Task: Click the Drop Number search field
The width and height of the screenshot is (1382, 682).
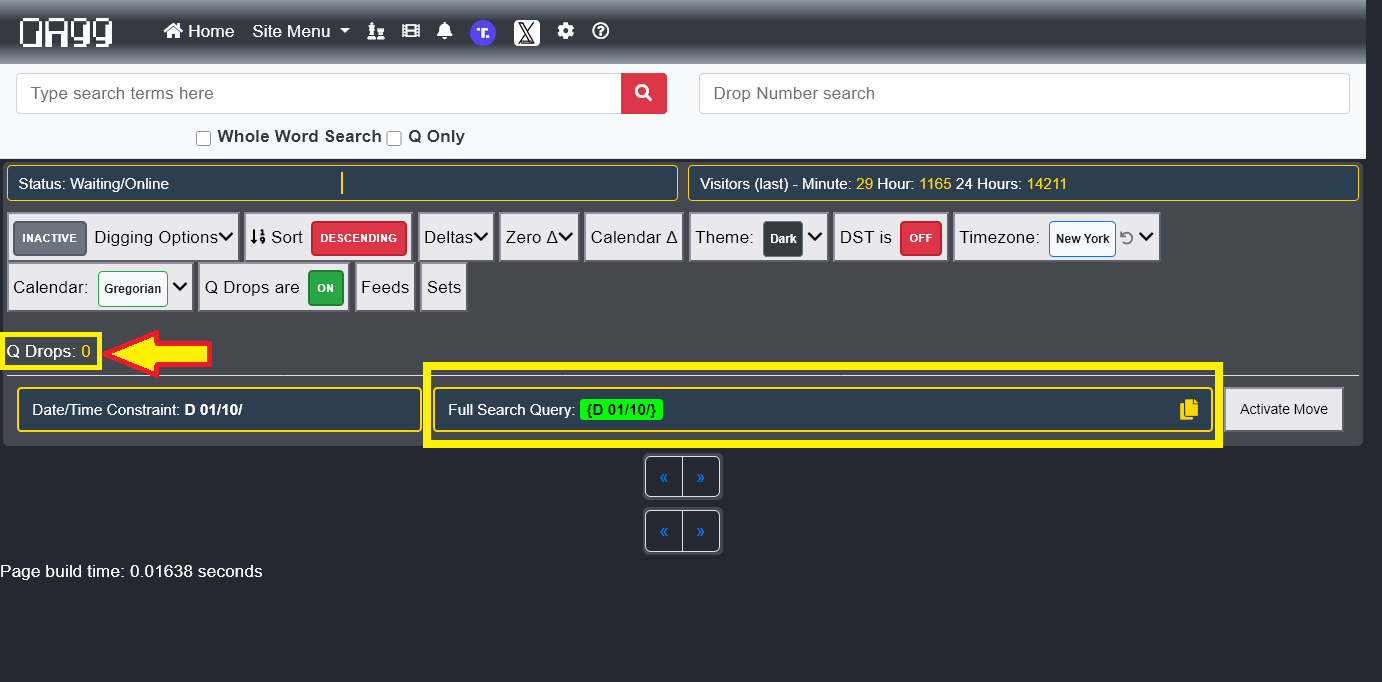Action: click(1023, 93)
